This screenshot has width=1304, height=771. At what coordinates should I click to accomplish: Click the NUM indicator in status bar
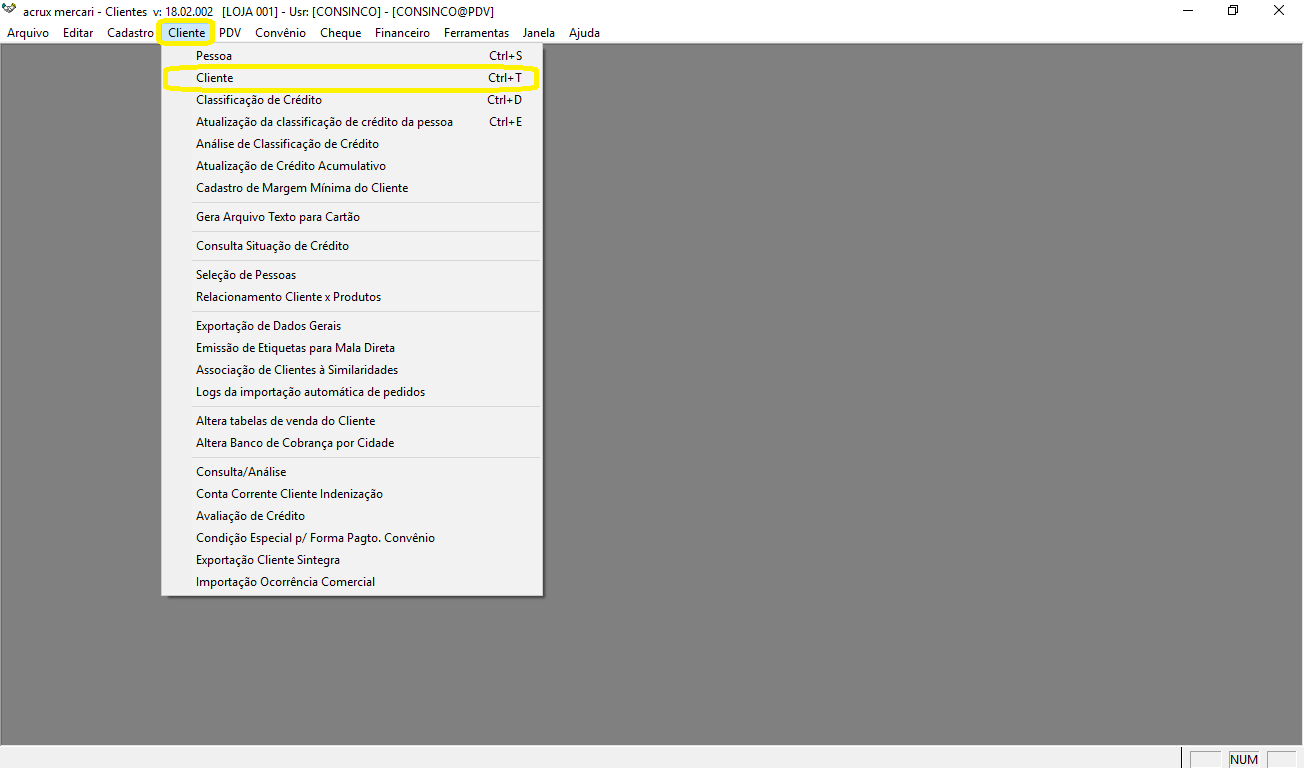pos(1244,760)
